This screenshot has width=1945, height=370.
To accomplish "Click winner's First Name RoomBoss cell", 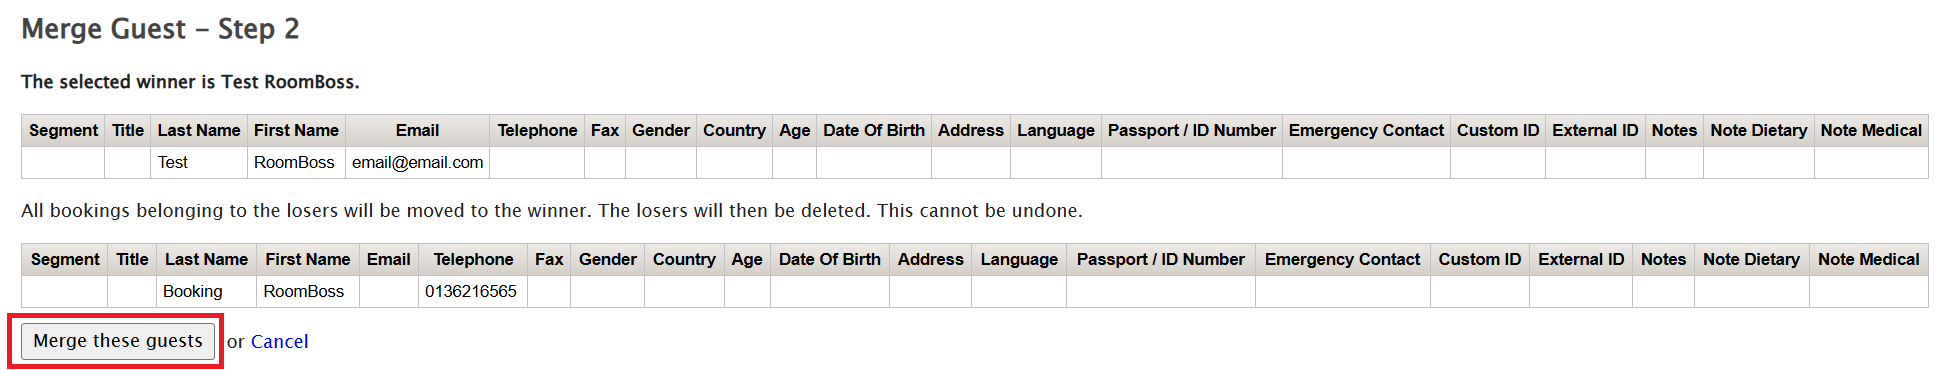I will coord(296,162).
